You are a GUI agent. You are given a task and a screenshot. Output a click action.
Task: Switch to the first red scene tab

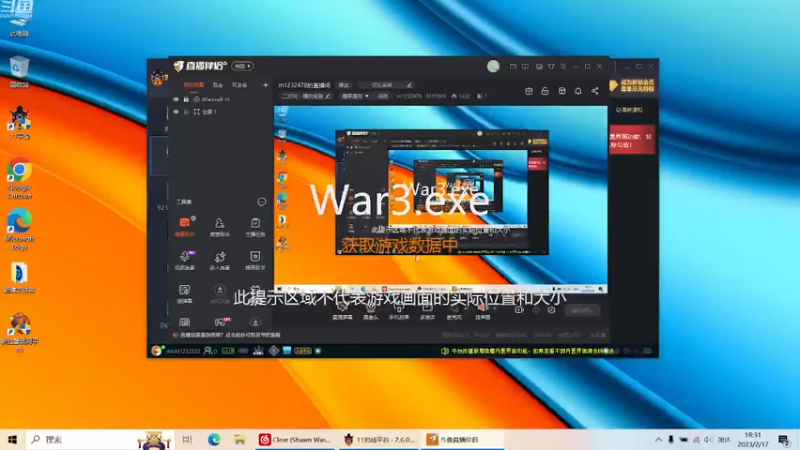coord(193,85)
